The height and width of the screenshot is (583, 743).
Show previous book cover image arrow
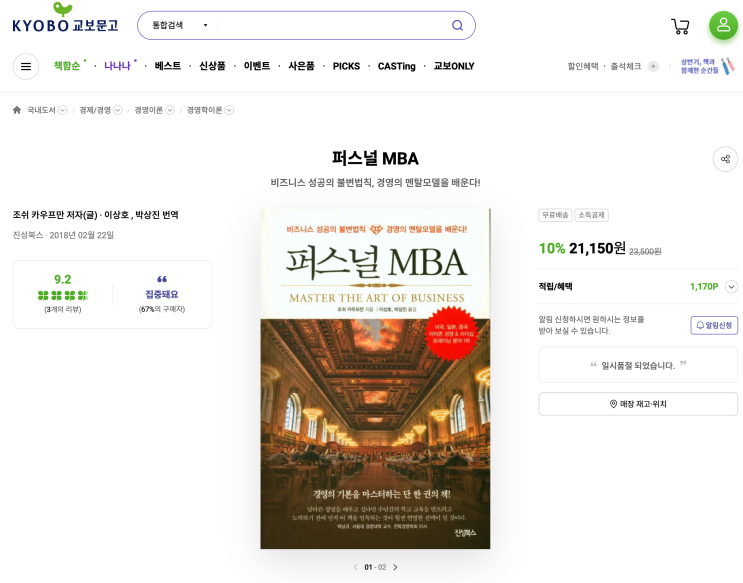coord(355,567)
